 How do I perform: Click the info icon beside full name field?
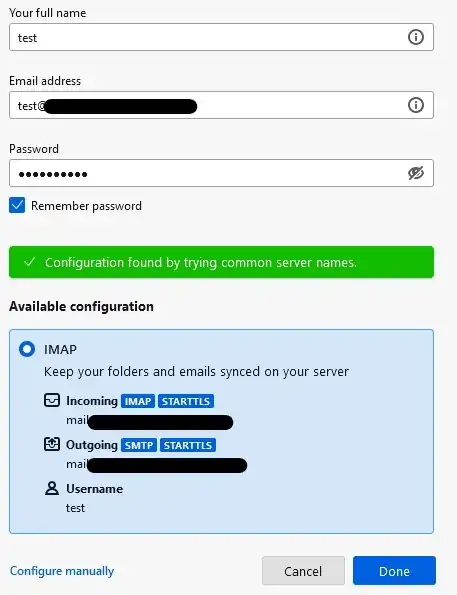(416, 37)
